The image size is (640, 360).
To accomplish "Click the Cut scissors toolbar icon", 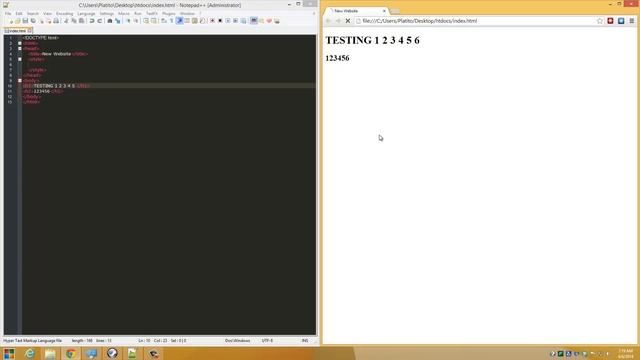I will tap(66, 21).
